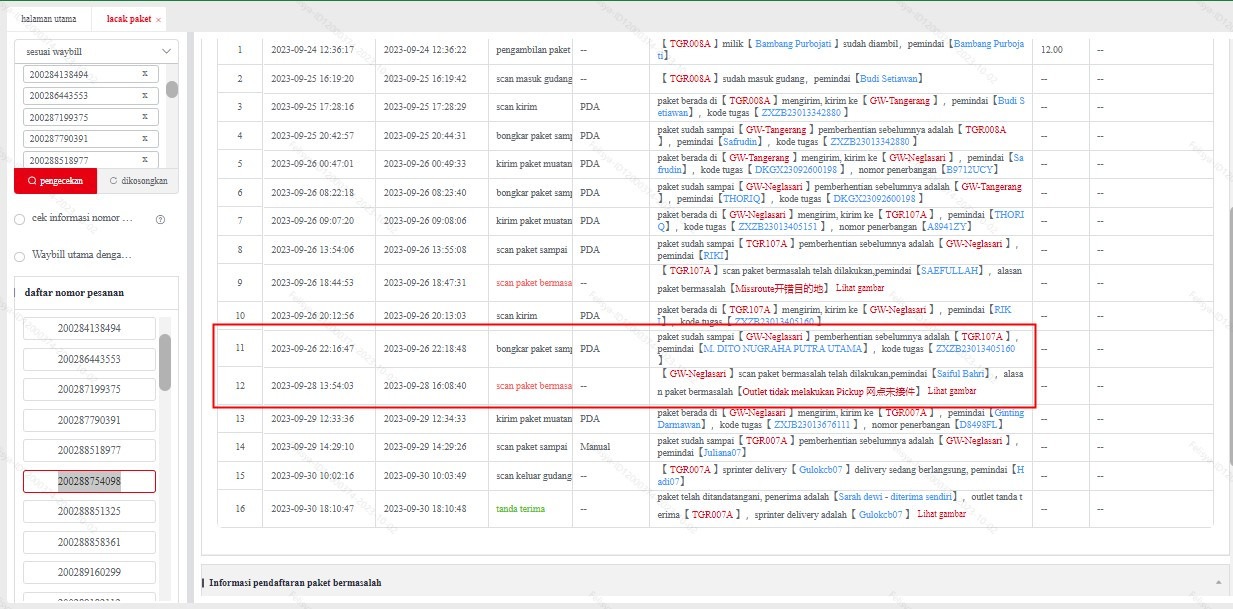Select order 200288518977 in daftar nomor pesanan
1233x609 pixels.
click(x=89, y=450)
